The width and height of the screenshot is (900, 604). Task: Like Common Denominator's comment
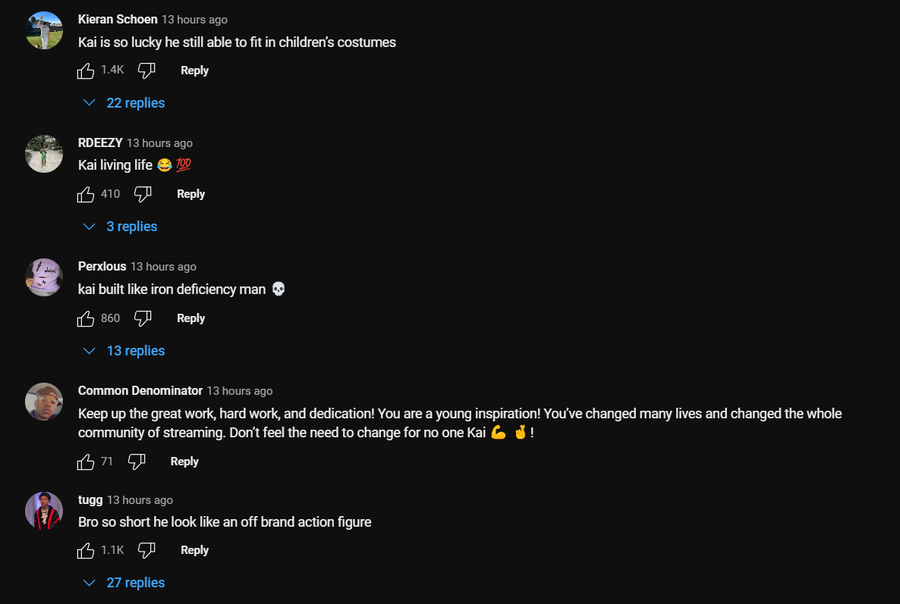[x=86, y=461]
